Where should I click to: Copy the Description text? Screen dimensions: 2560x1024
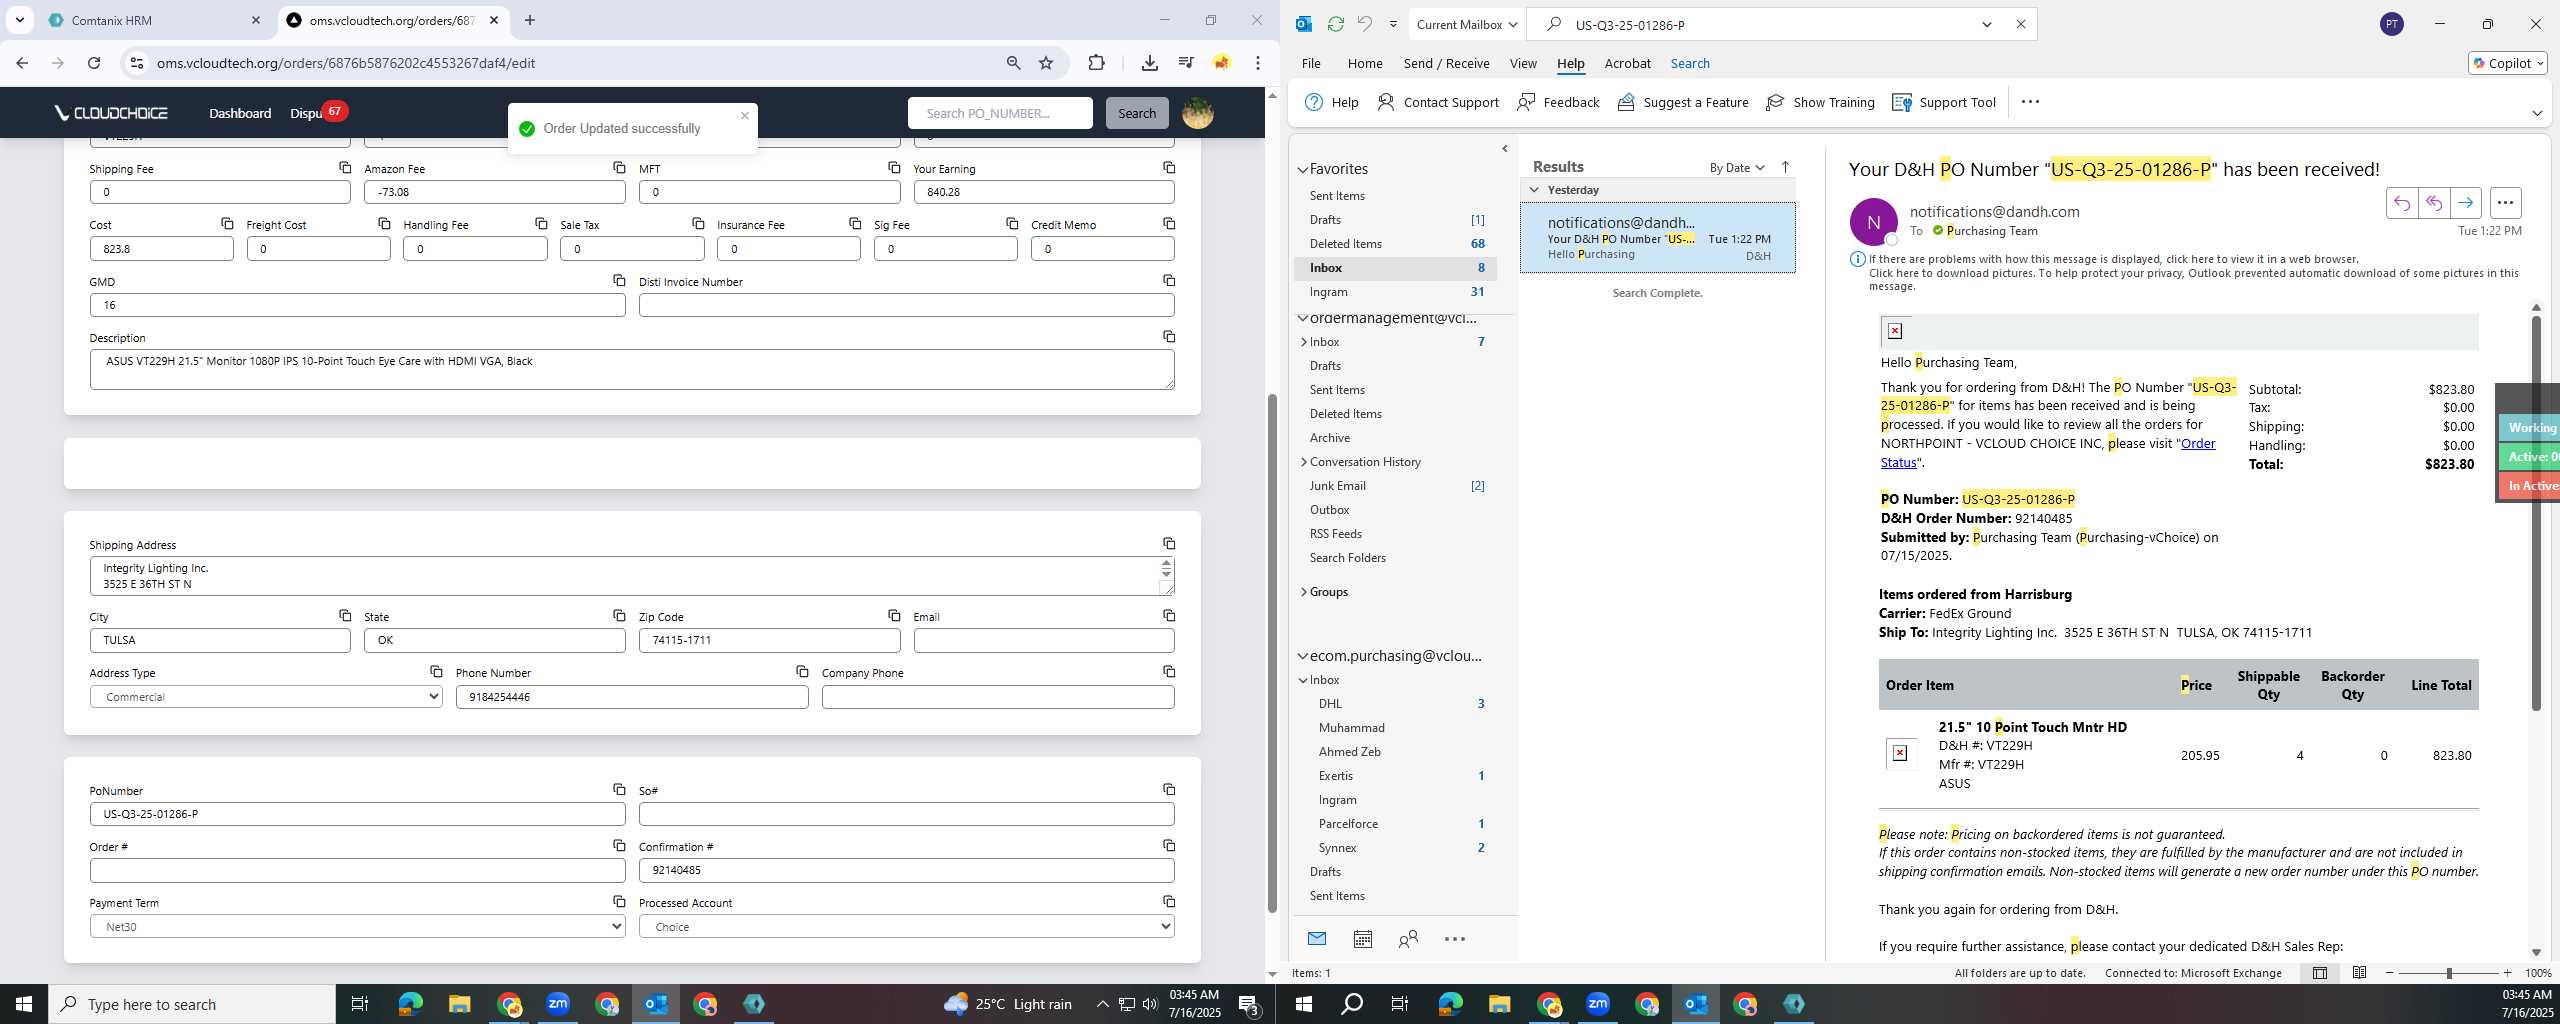click(x=1169, y=337)
